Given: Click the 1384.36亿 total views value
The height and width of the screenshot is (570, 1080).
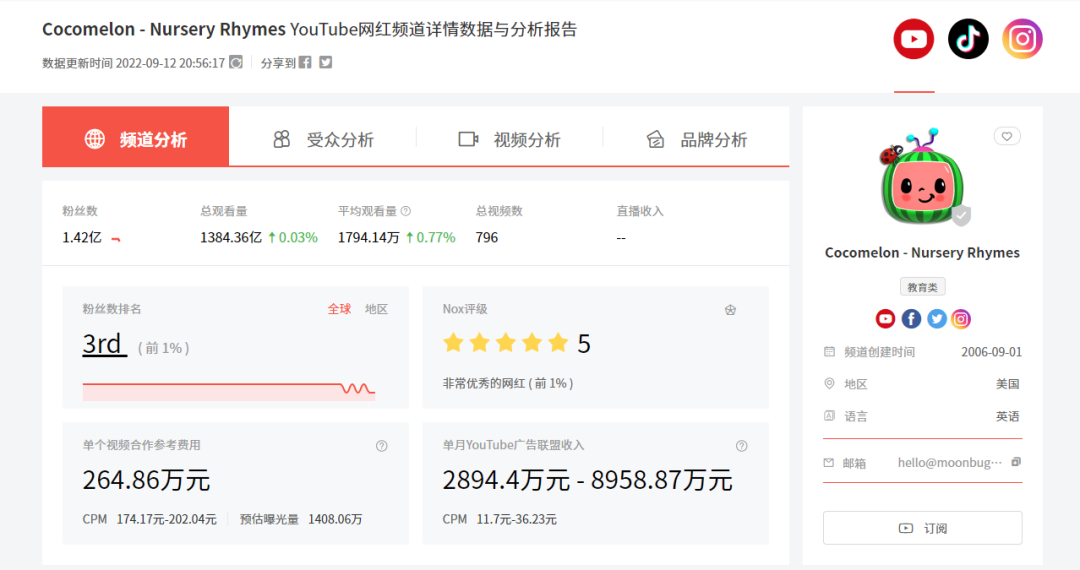Looking at the screenshot, I should 231,238.
